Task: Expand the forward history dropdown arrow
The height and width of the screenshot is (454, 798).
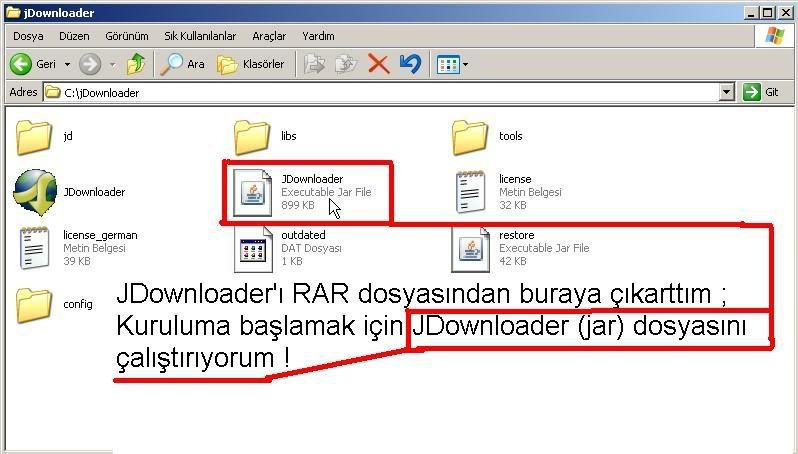Action: tap(112, 65)
